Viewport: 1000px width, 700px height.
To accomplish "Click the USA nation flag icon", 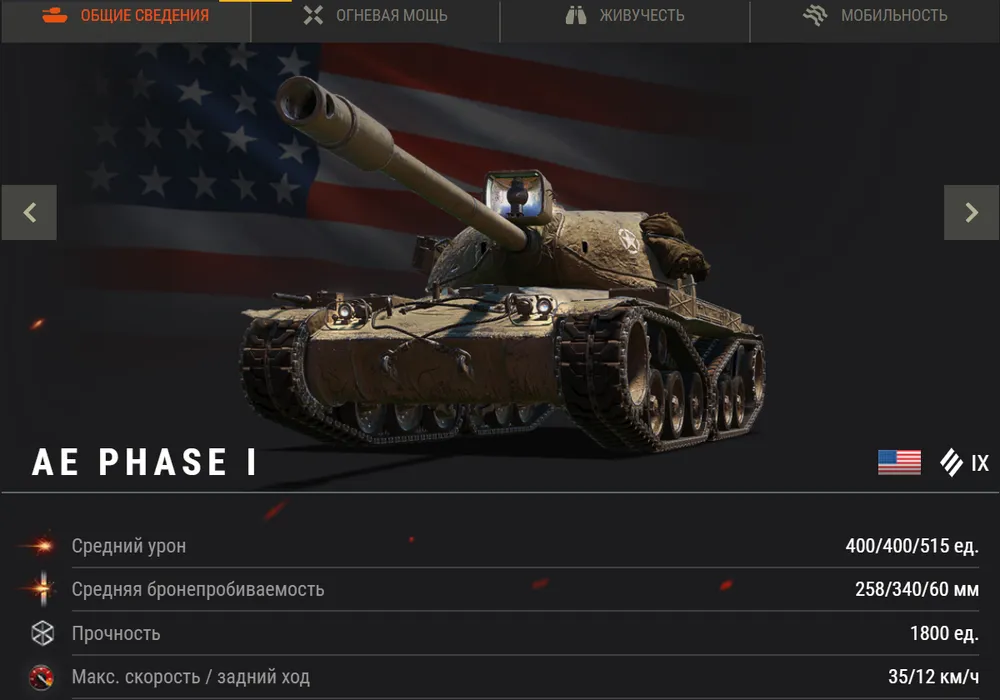I will [899, 462].
